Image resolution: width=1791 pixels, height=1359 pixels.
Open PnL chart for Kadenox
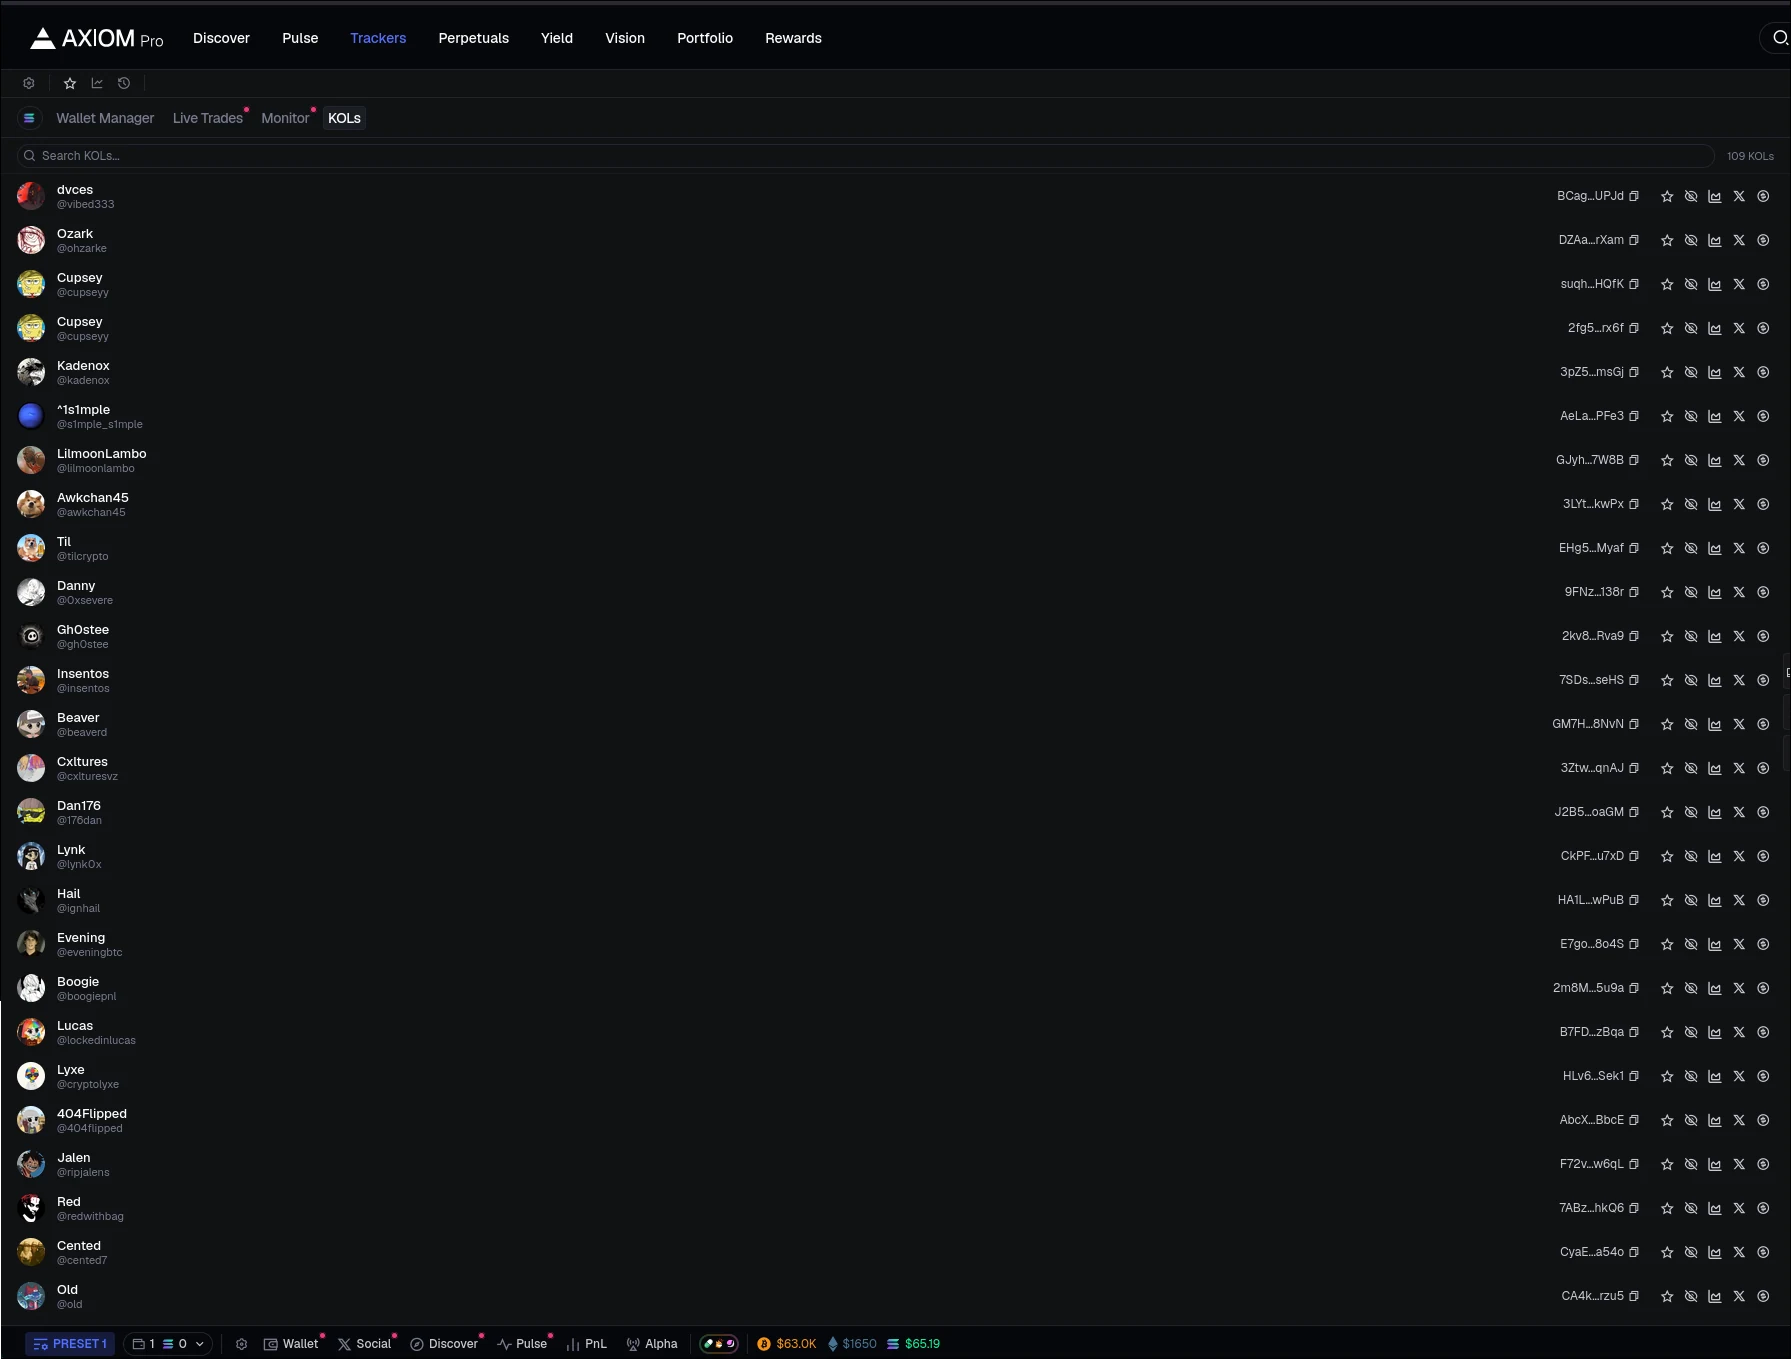point(1715,372)
